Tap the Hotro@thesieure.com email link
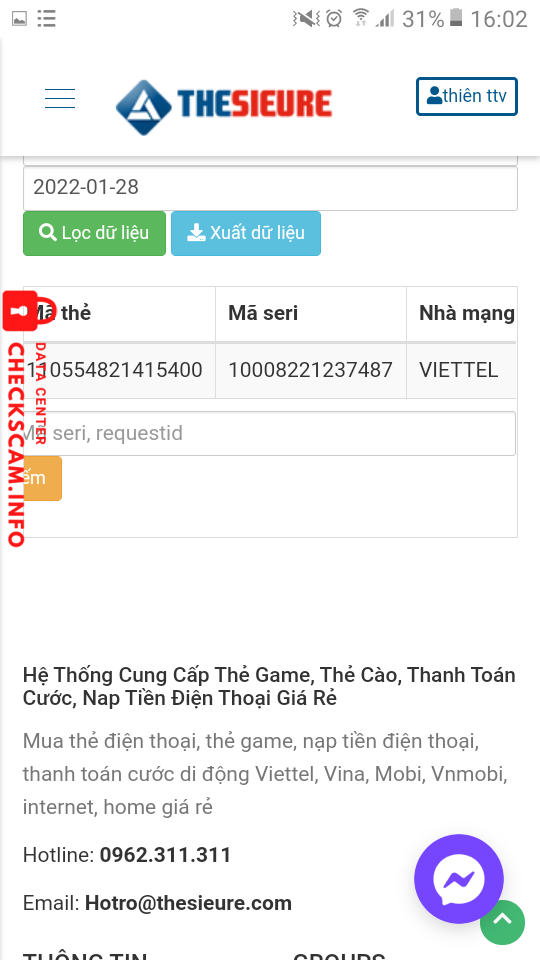 click(x=188, y=903)
